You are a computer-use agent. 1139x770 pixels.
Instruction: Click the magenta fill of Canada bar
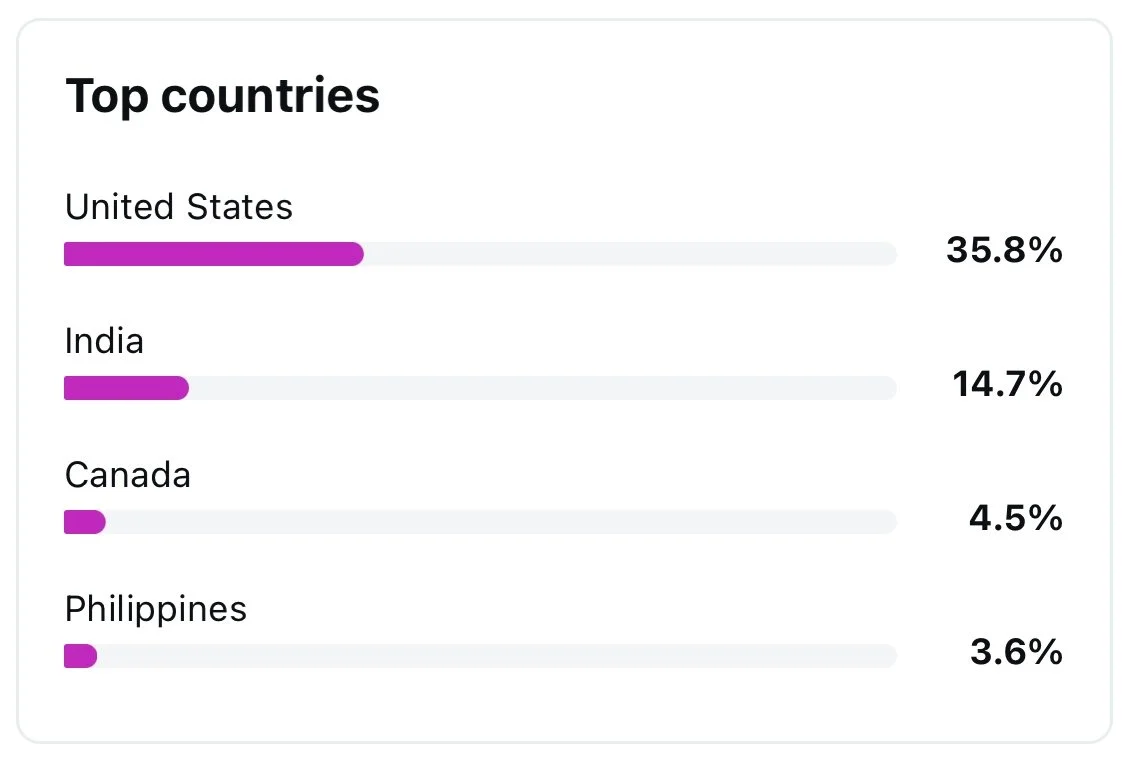[84, 522]
